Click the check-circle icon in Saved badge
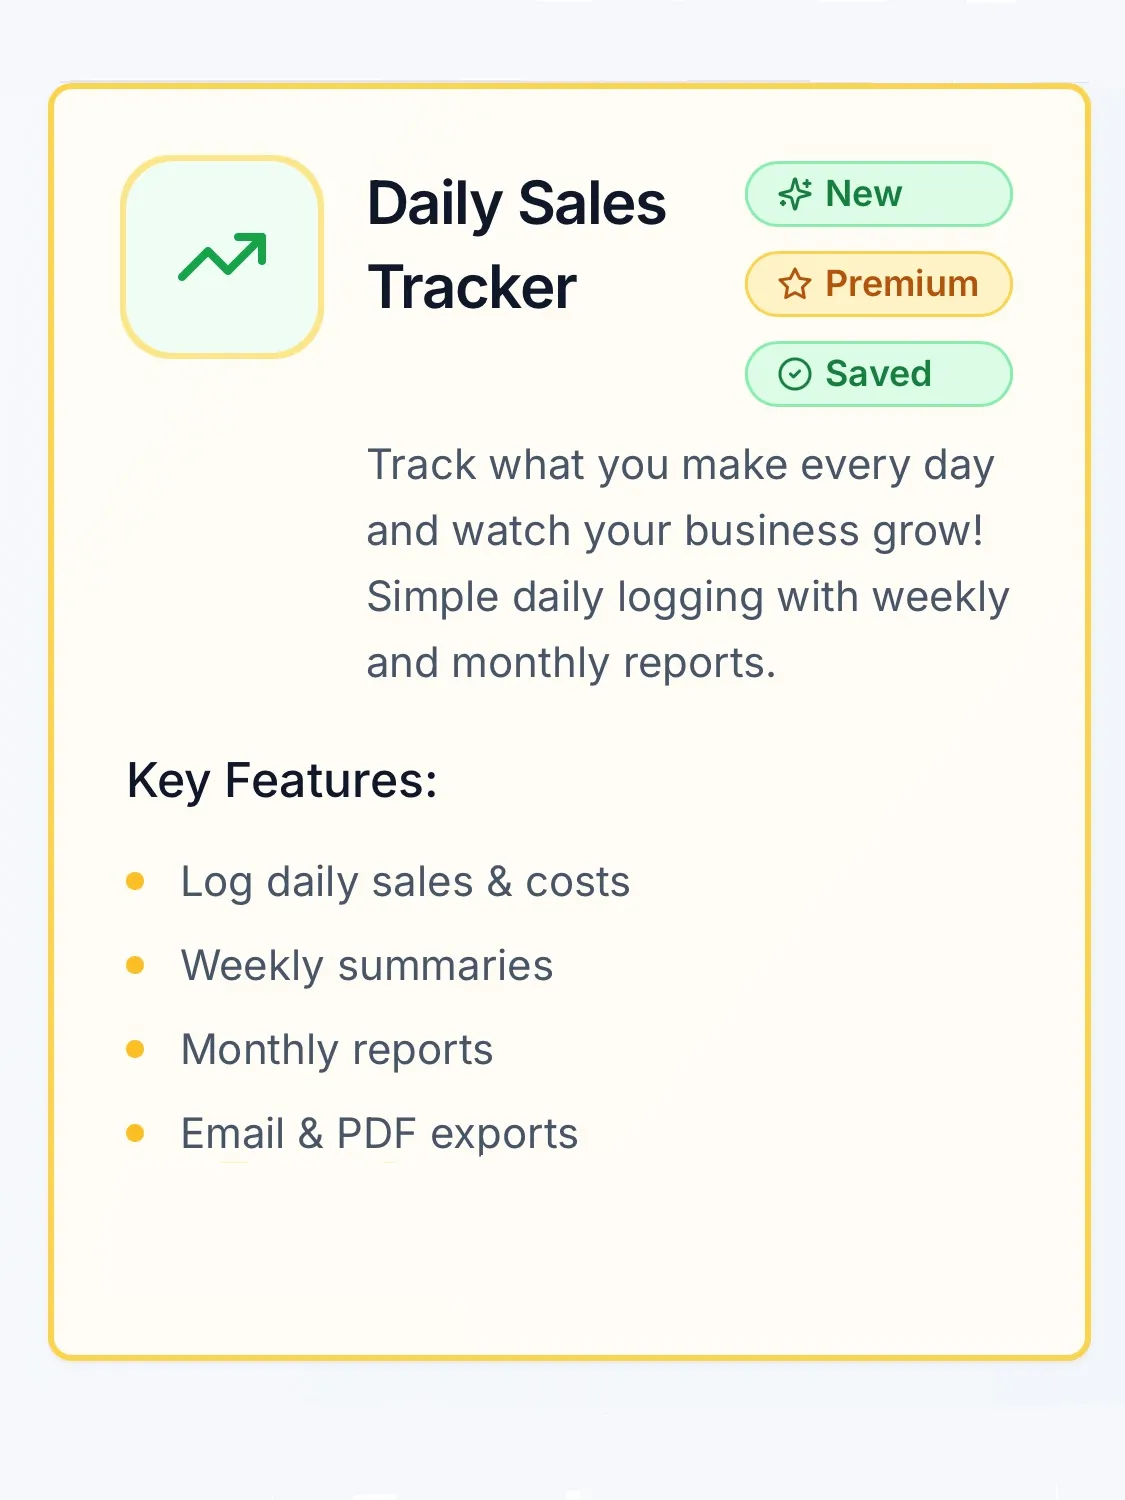1125x1500 pixels. (x=795, y=374)
